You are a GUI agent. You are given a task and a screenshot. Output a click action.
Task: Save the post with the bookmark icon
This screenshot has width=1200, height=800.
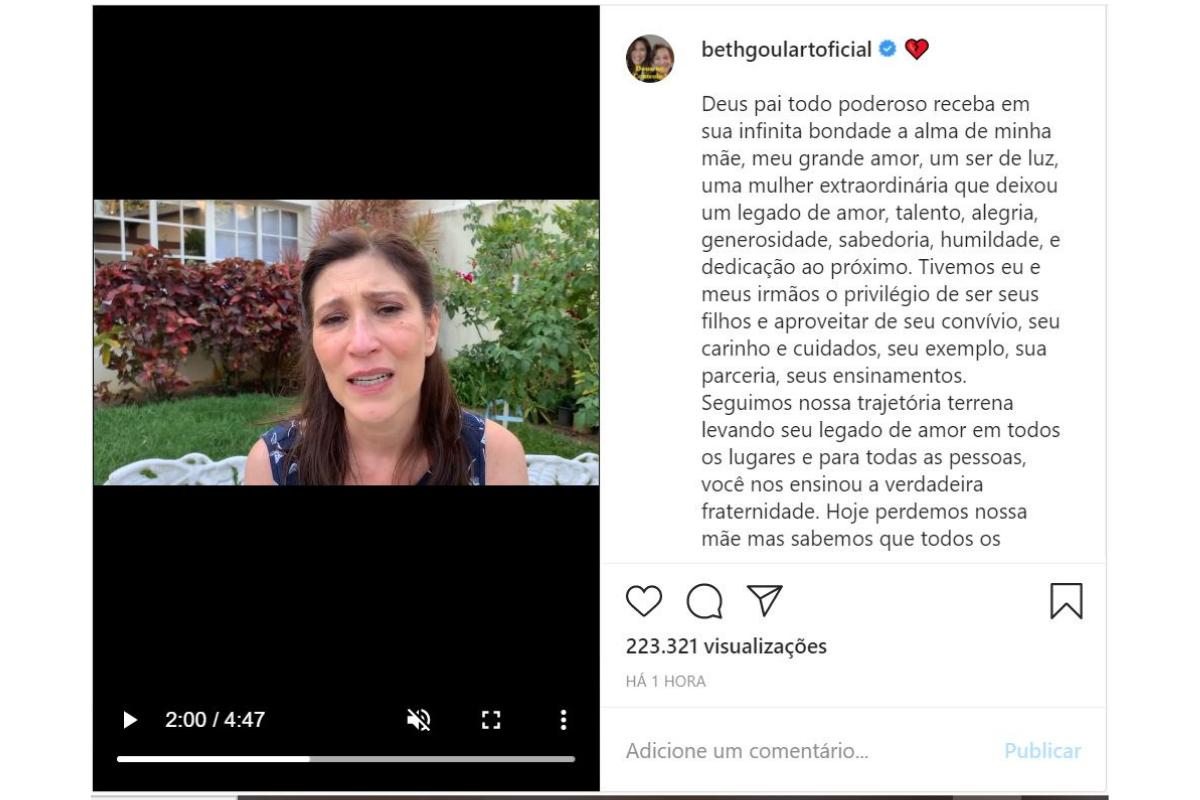(x=1066, y=601)
